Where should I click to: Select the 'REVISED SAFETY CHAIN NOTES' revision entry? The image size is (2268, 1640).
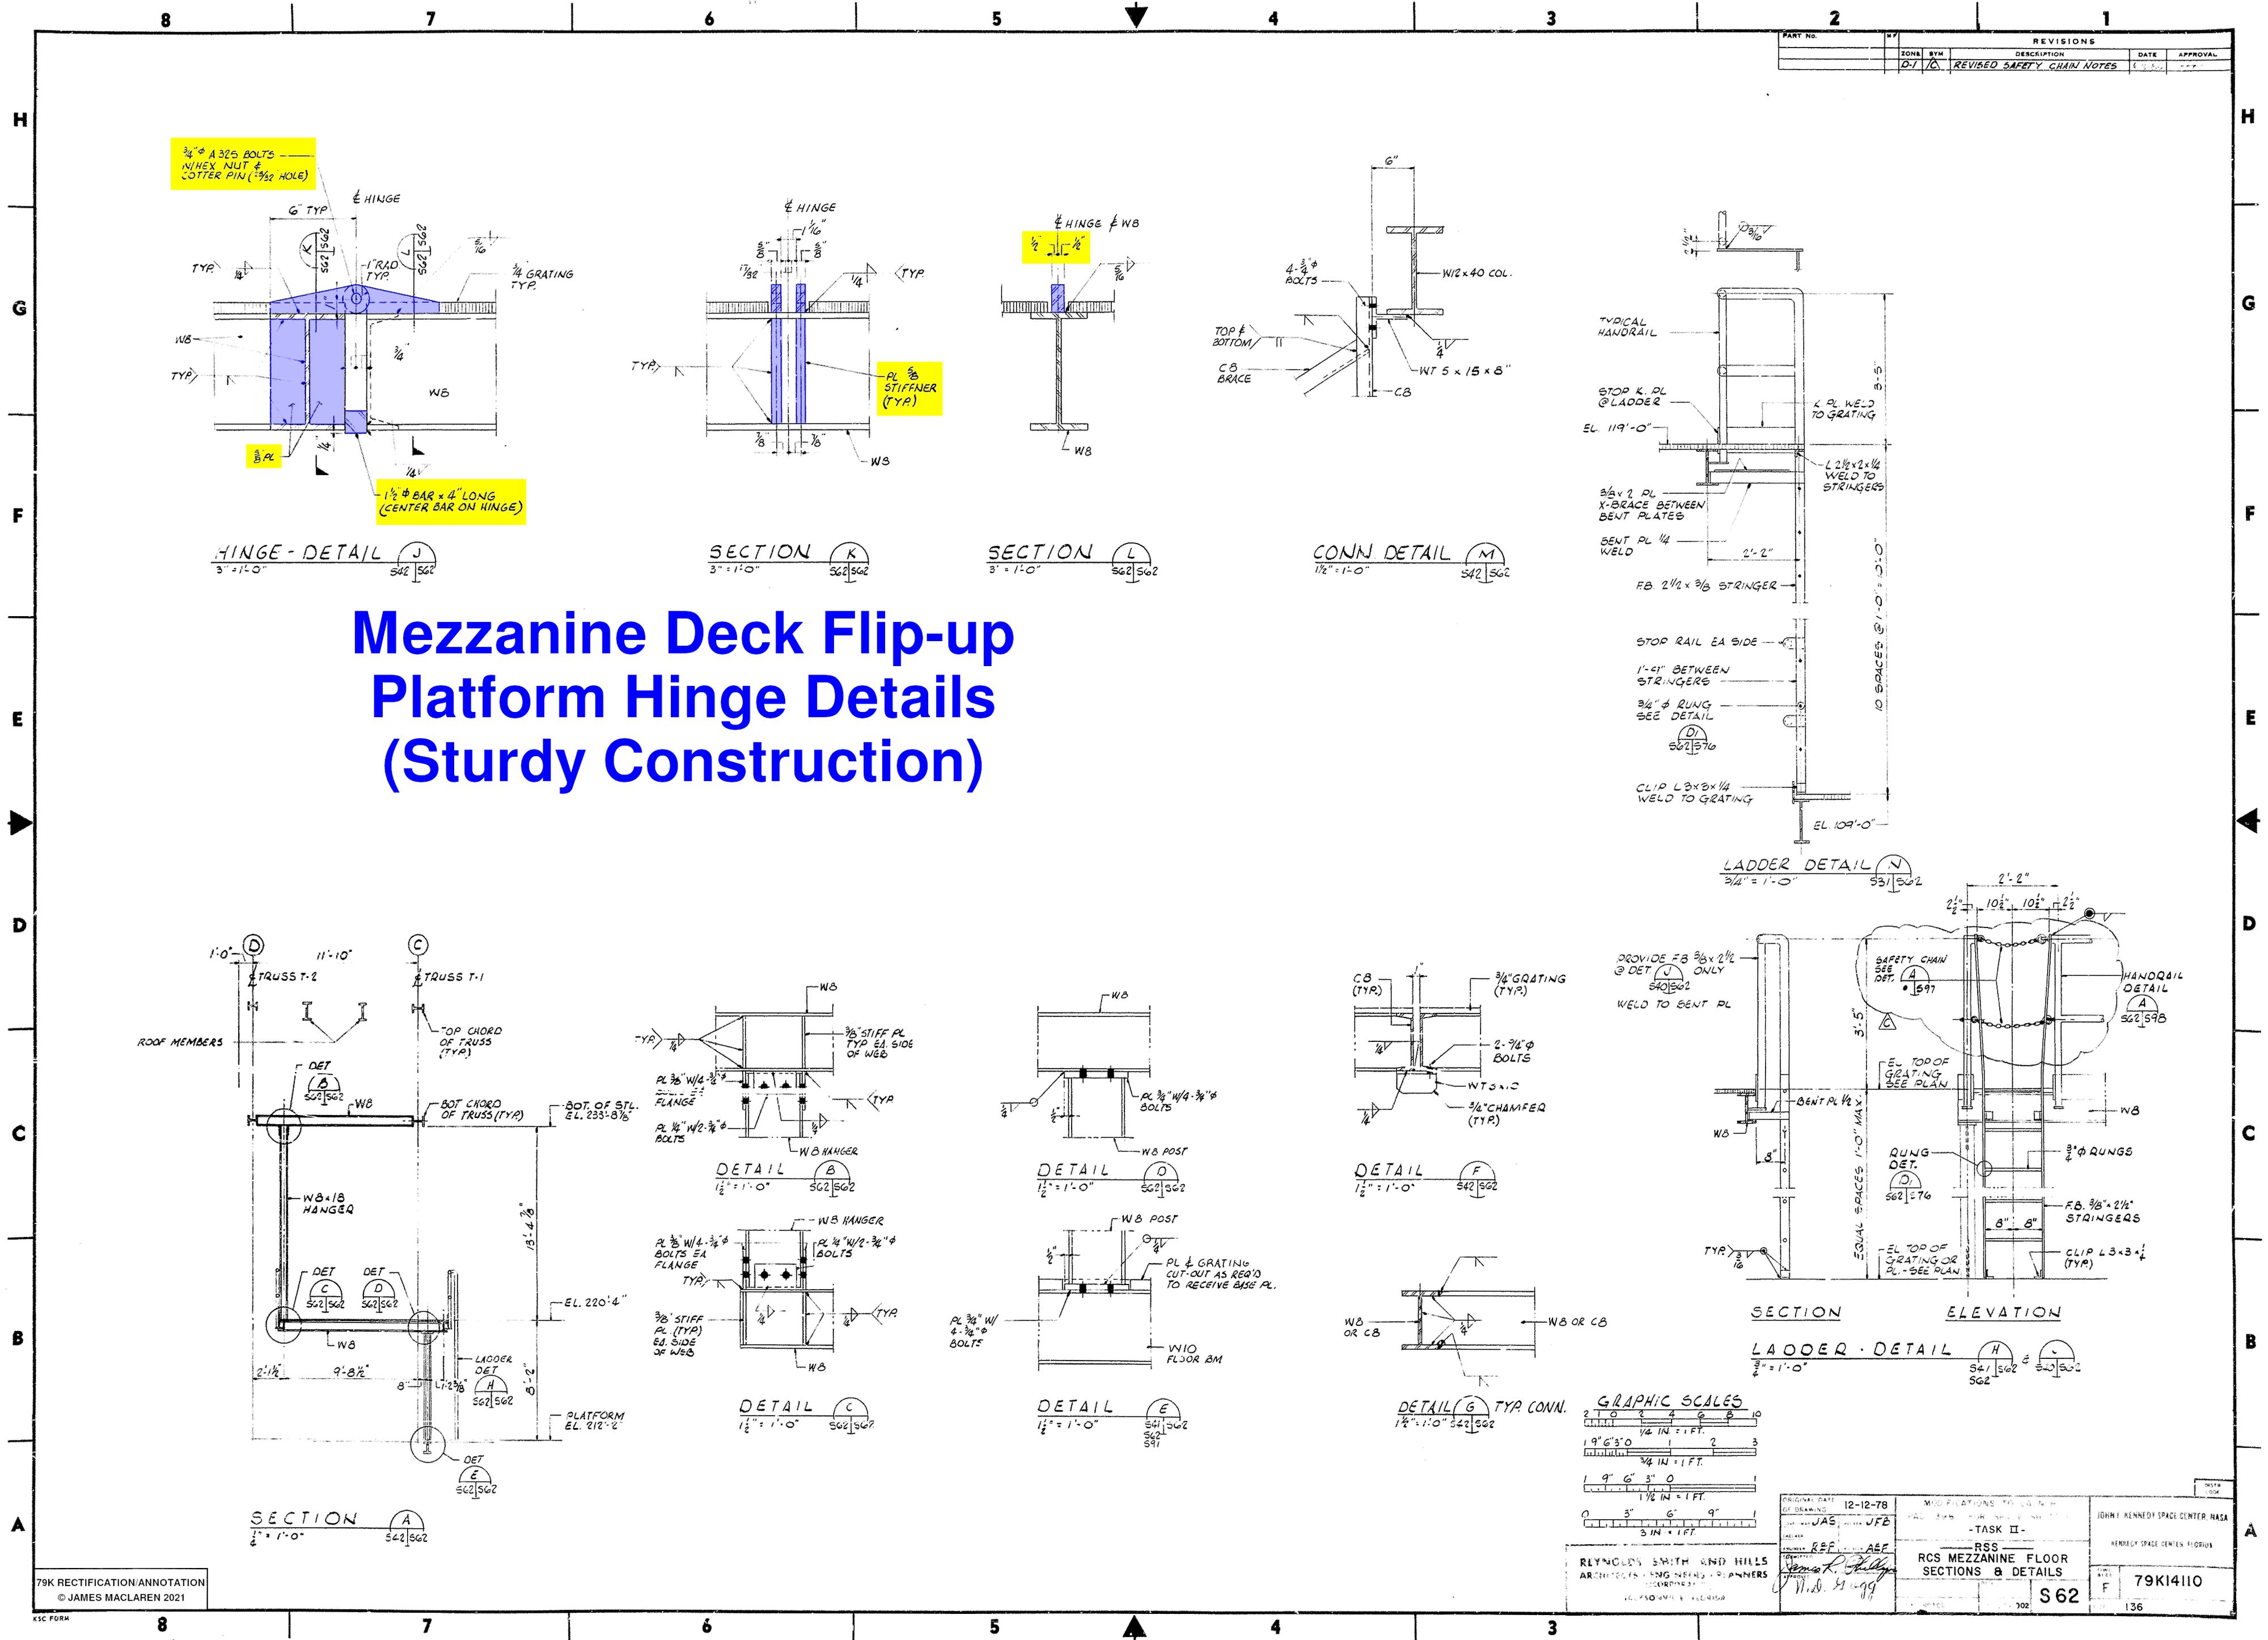(x=2035, y=65)
